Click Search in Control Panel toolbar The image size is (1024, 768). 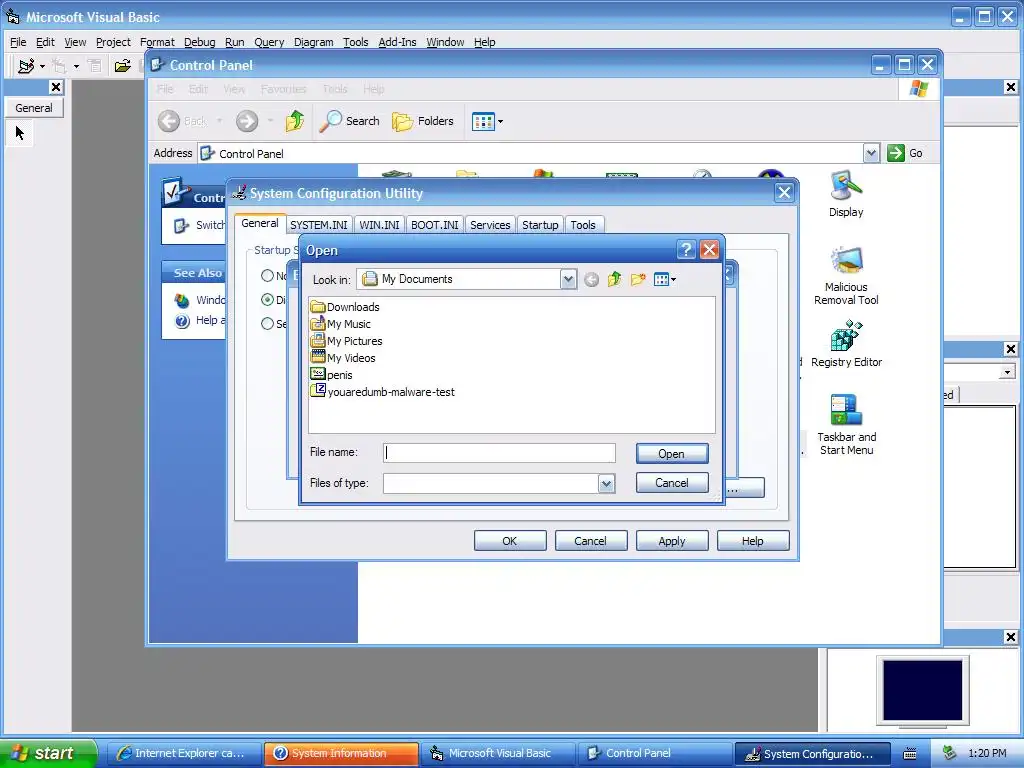[349, 121]
